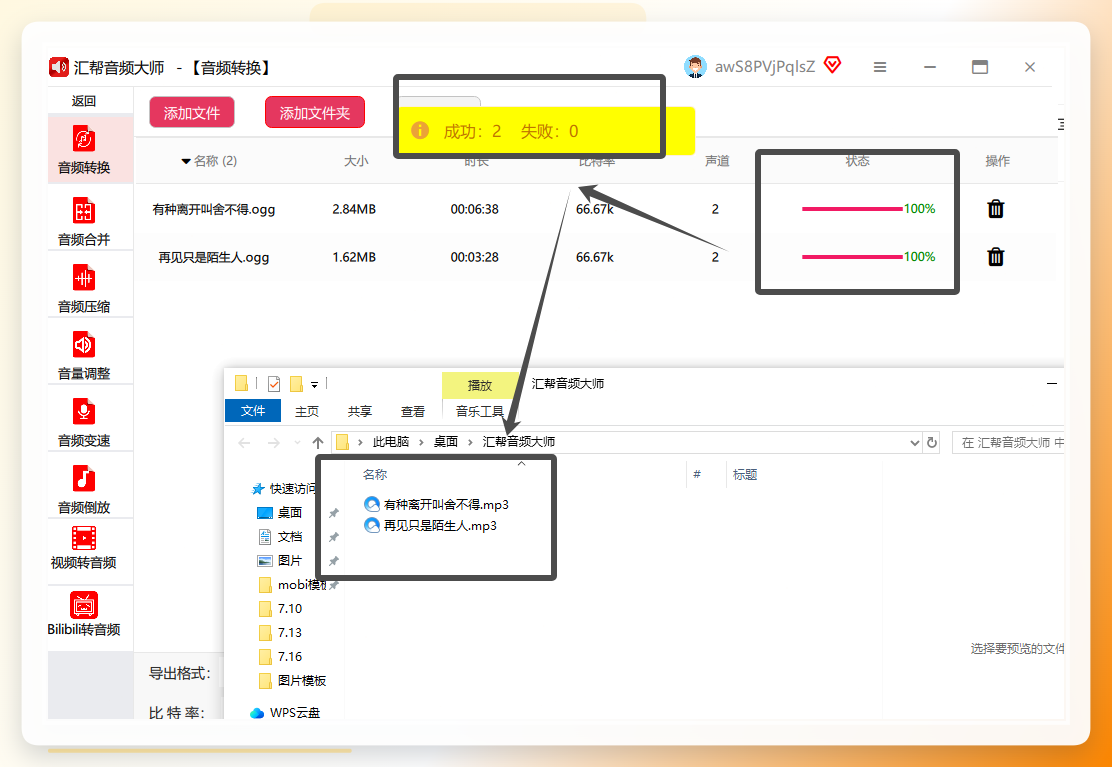Click 此电脑 in the Explorer breadcrumb
The width and height of the screenshot is (1112, 767).
[x=391, y=442]
